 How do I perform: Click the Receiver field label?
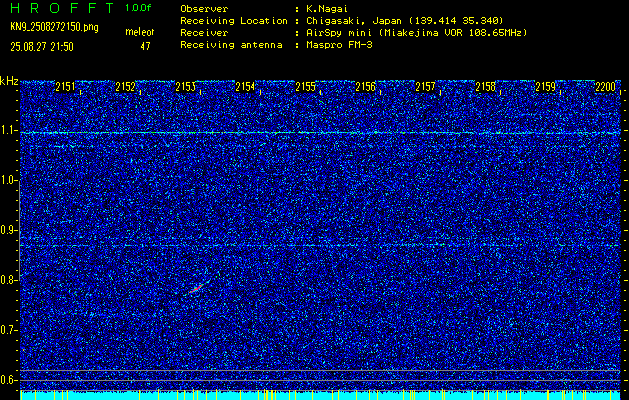(x=204, y=32)
